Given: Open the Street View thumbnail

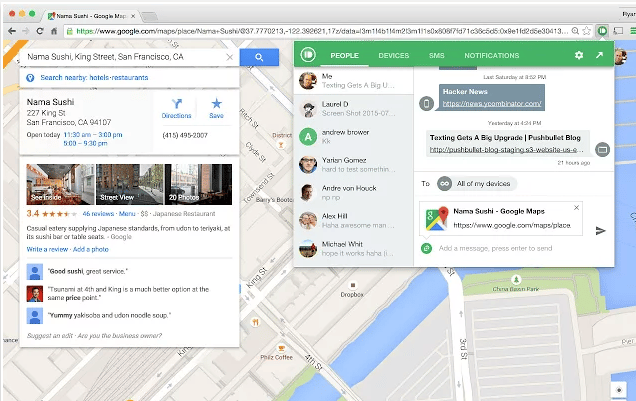Looking at the screenshot, I should pyautogui.click(x=116, y=183).
